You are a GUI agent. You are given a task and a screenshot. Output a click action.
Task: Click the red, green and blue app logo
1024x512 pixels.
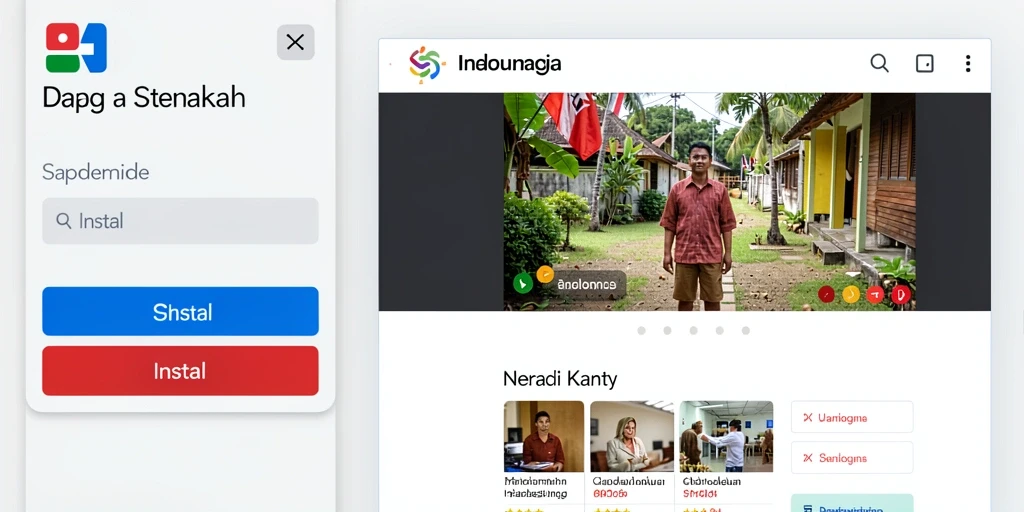click(76, 48)
